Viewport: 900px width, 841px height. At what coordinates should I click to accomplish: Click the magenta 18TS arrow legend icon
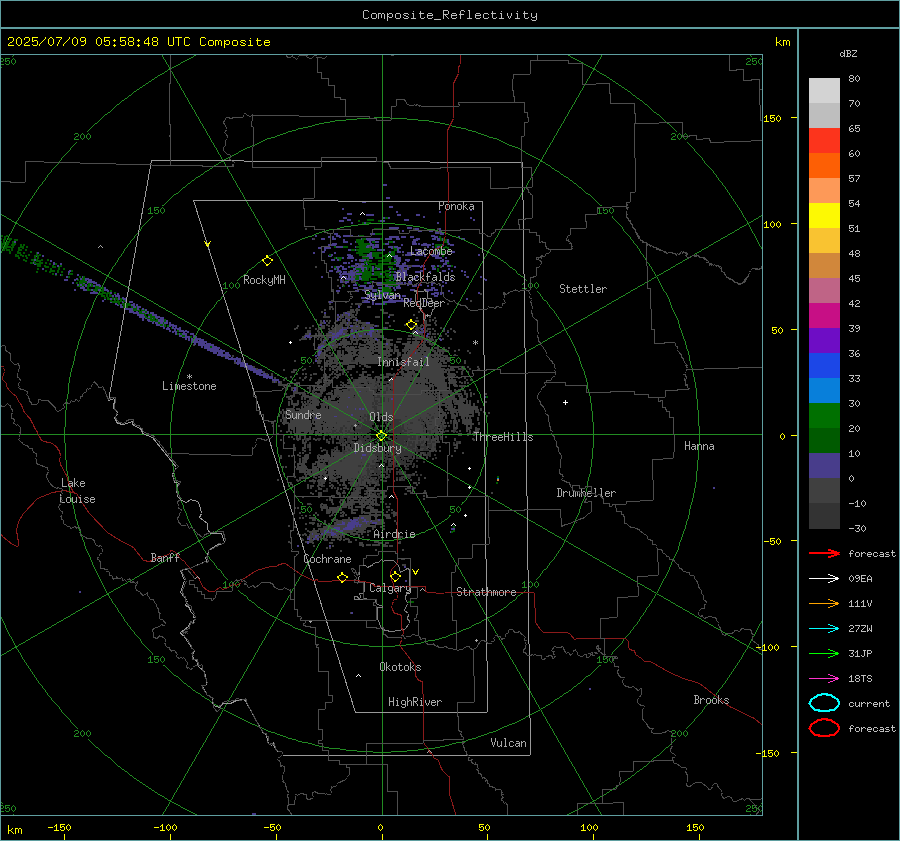click(x=824, y=679)
